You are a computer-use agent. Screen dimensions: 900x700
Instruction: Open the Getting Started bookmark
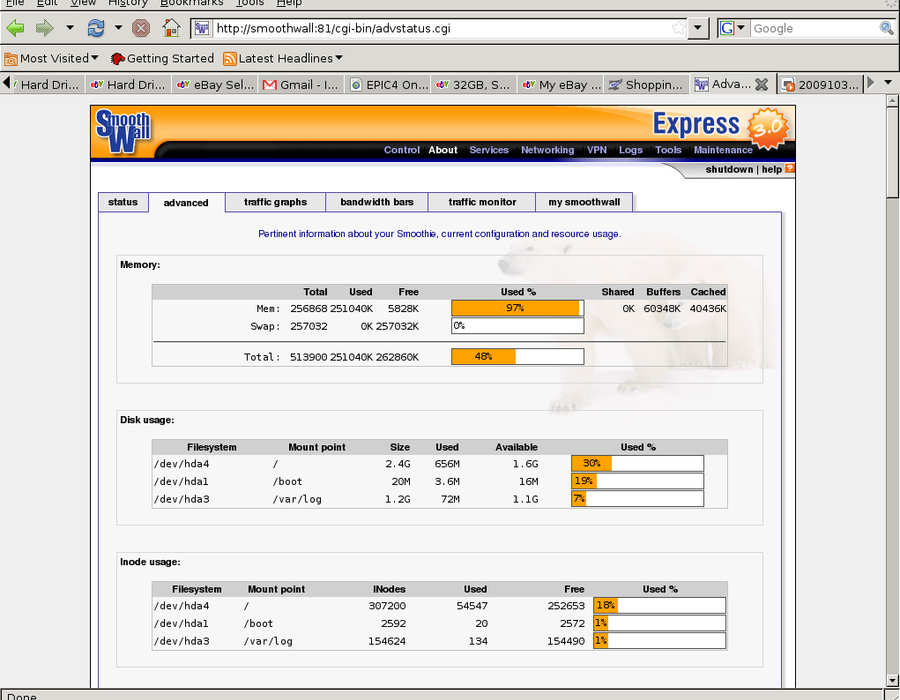tap(162, 59)
